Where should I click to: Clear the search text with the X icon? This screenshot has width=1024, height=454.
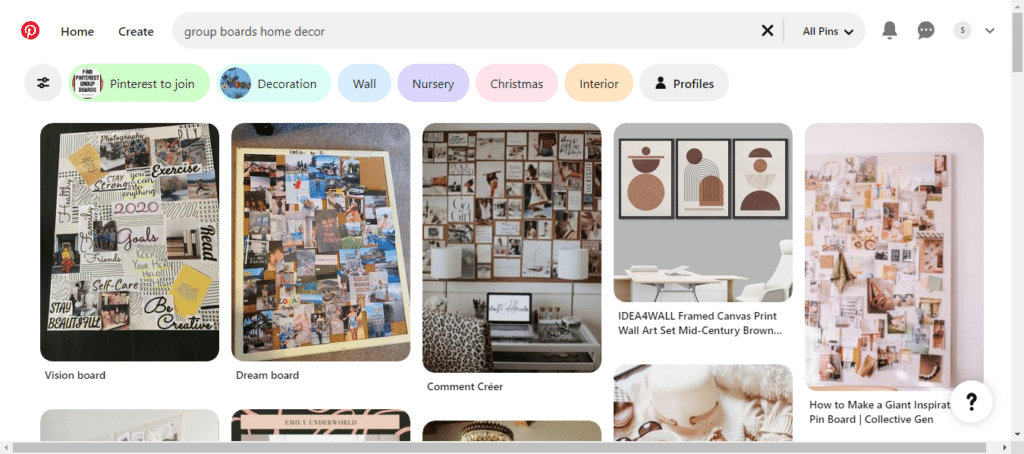(x=767, y=31)
